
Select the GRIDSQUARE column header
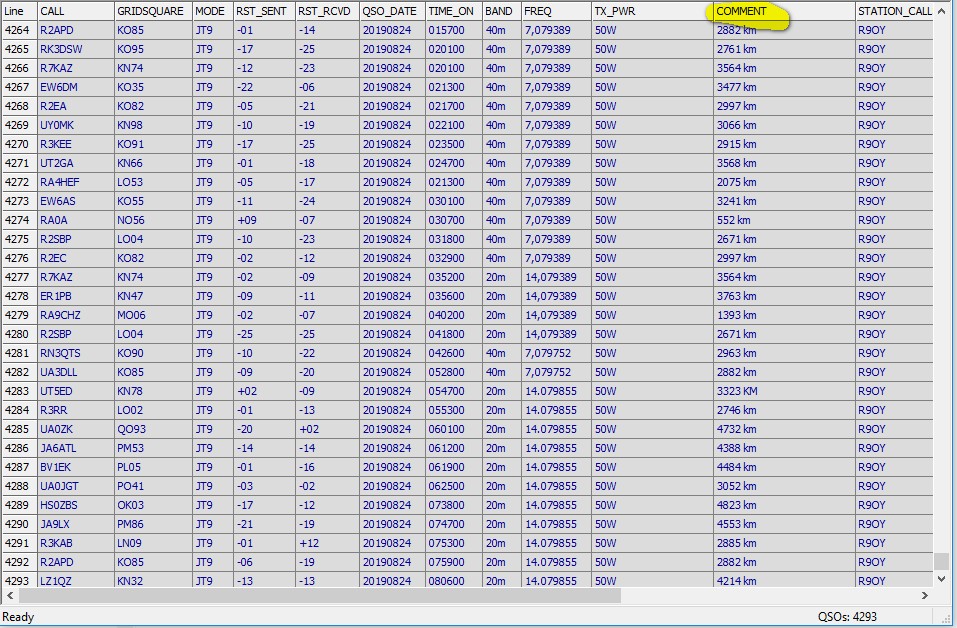point(152,11)
